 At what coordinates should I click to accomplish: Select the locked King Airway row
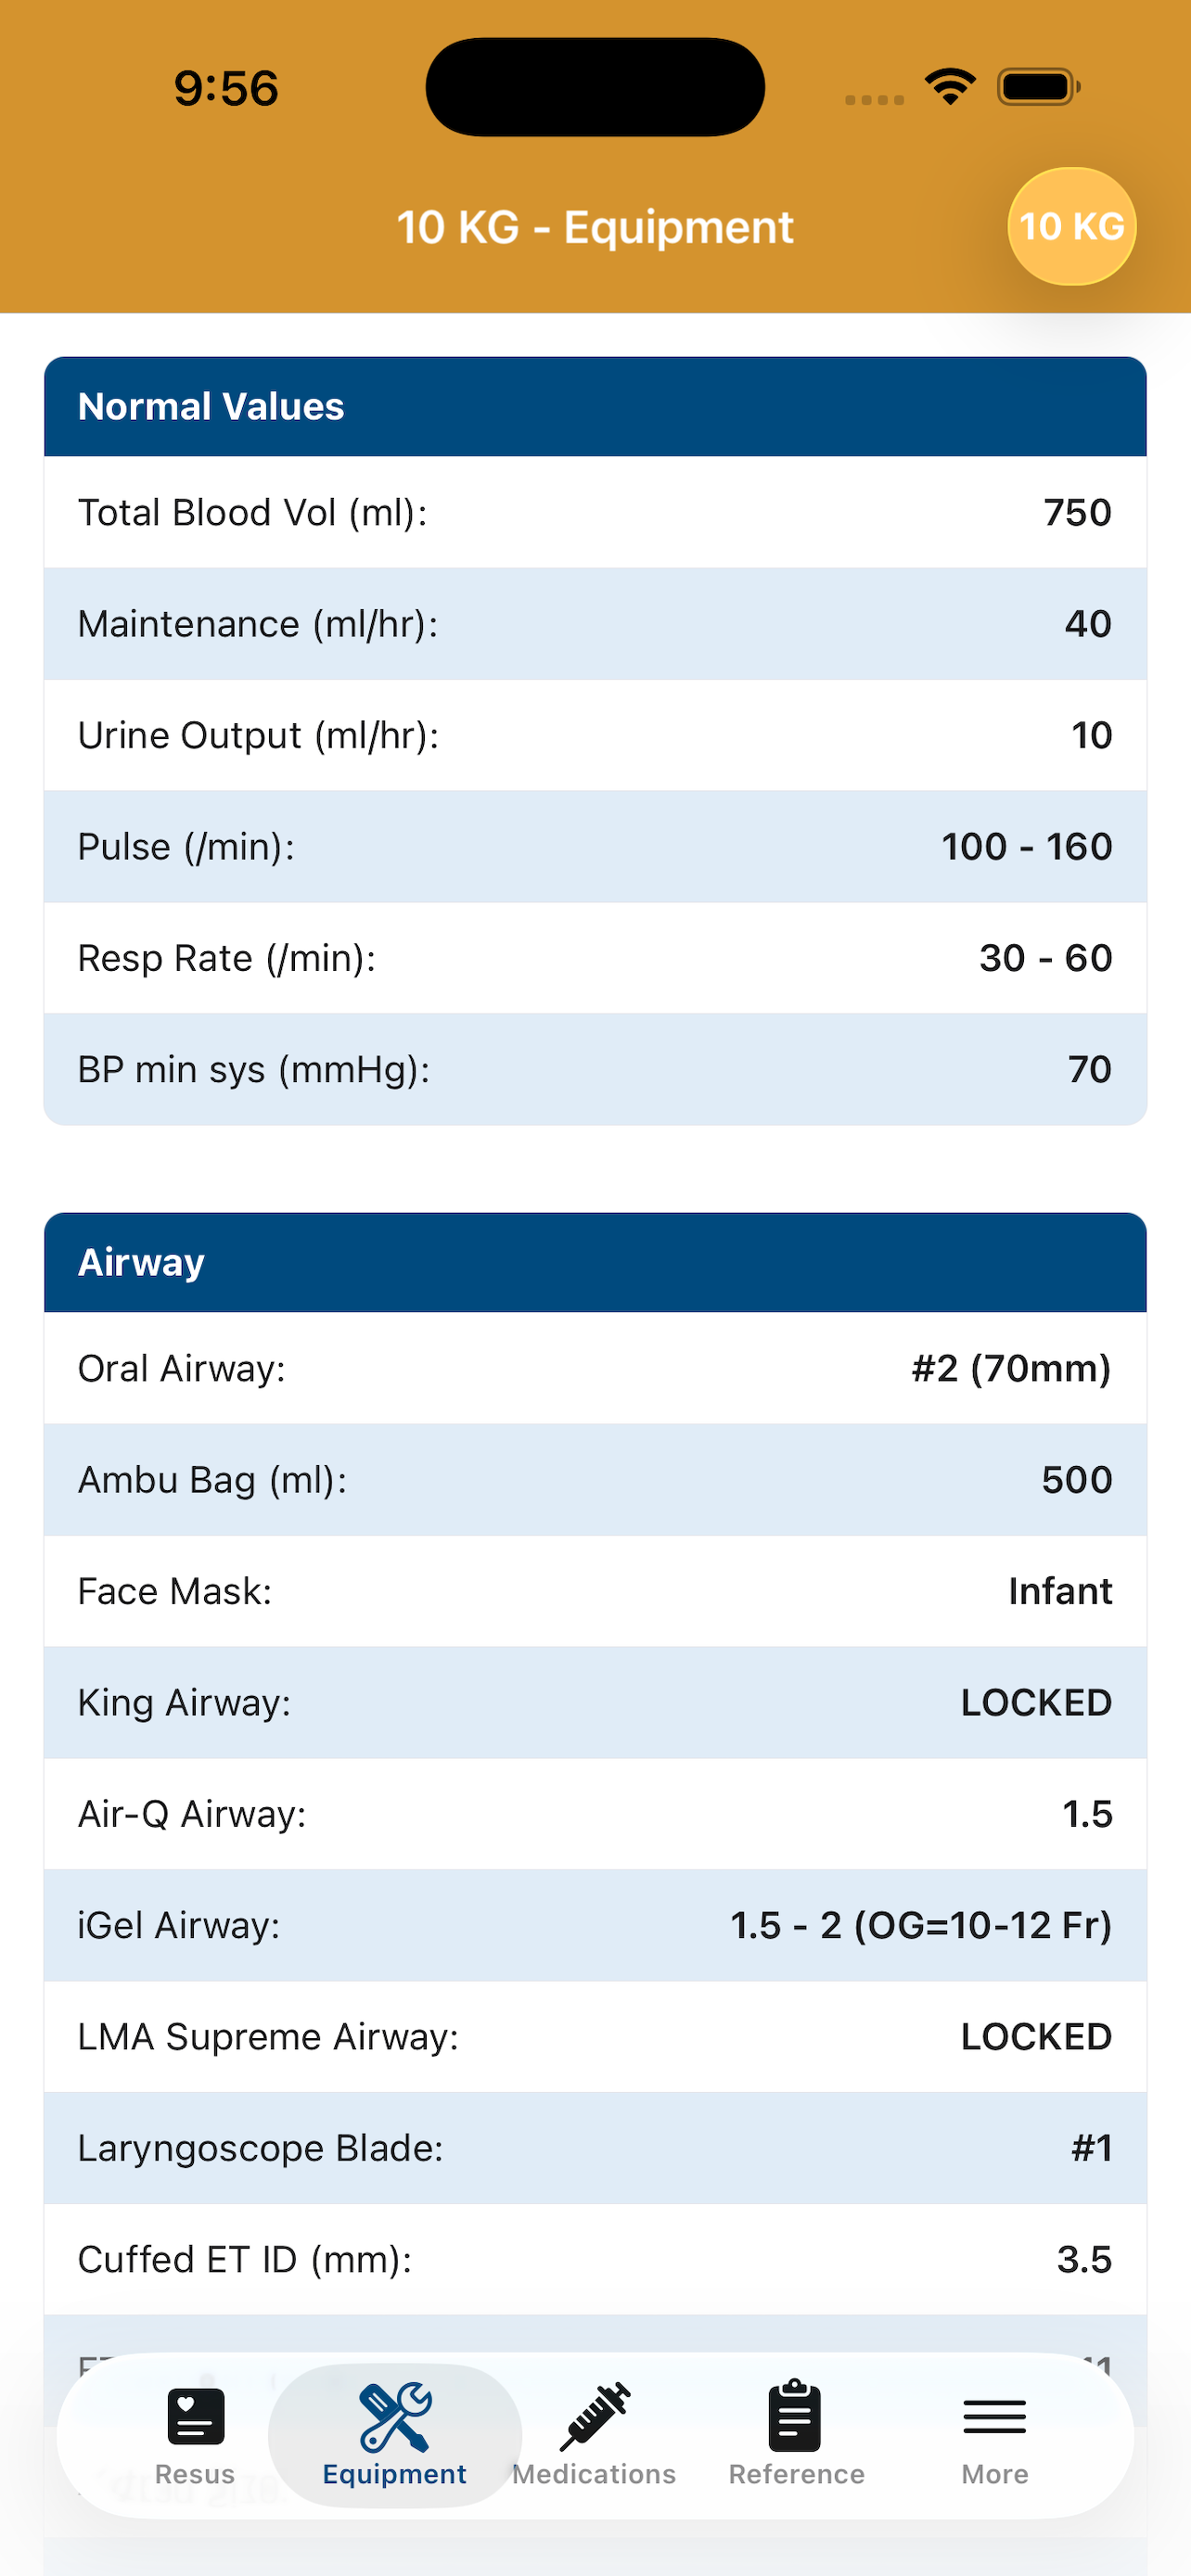[595, 1702]
